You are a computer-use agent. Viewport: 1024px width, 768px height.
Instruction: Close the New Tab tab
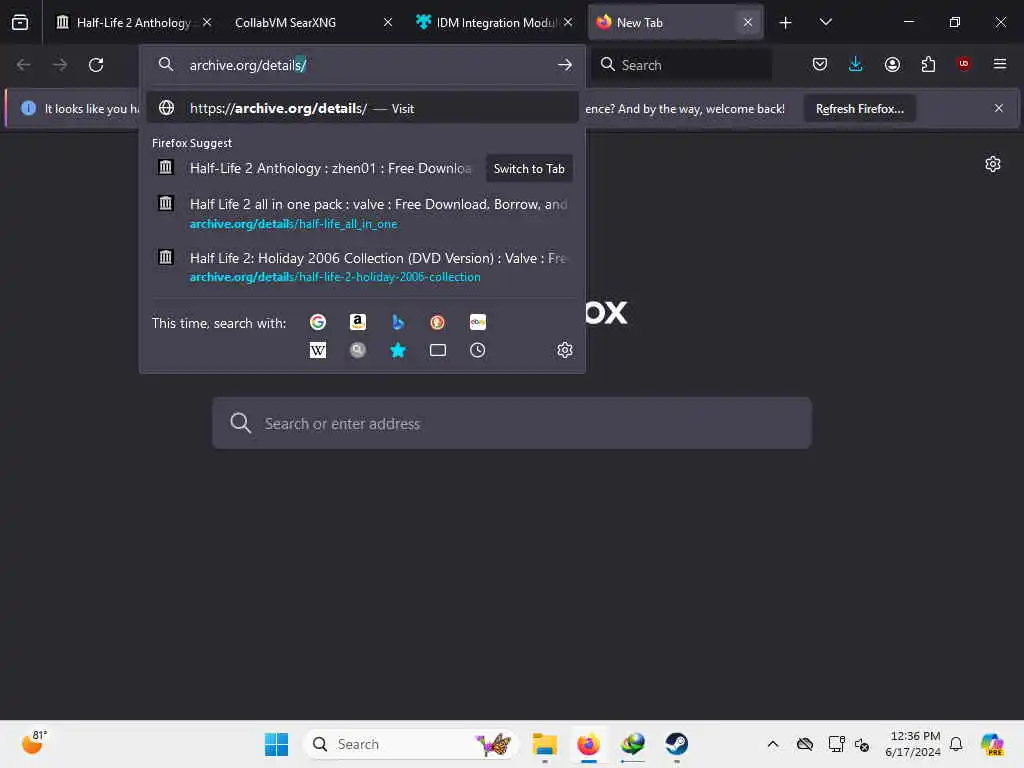(x=748, y=22)
